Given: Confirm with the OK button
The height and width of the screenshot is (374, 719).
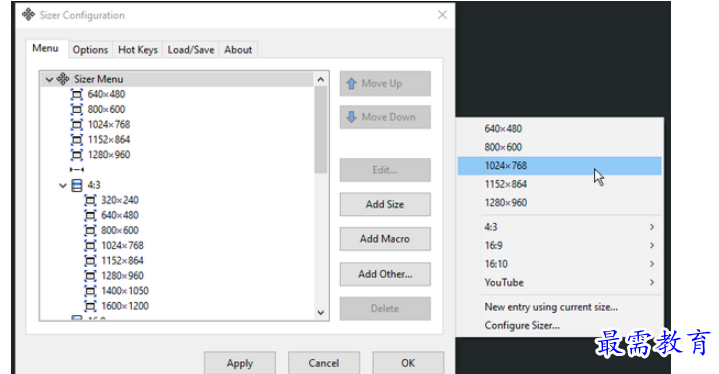Looking at the screenshot, I should tap(408, 363).
